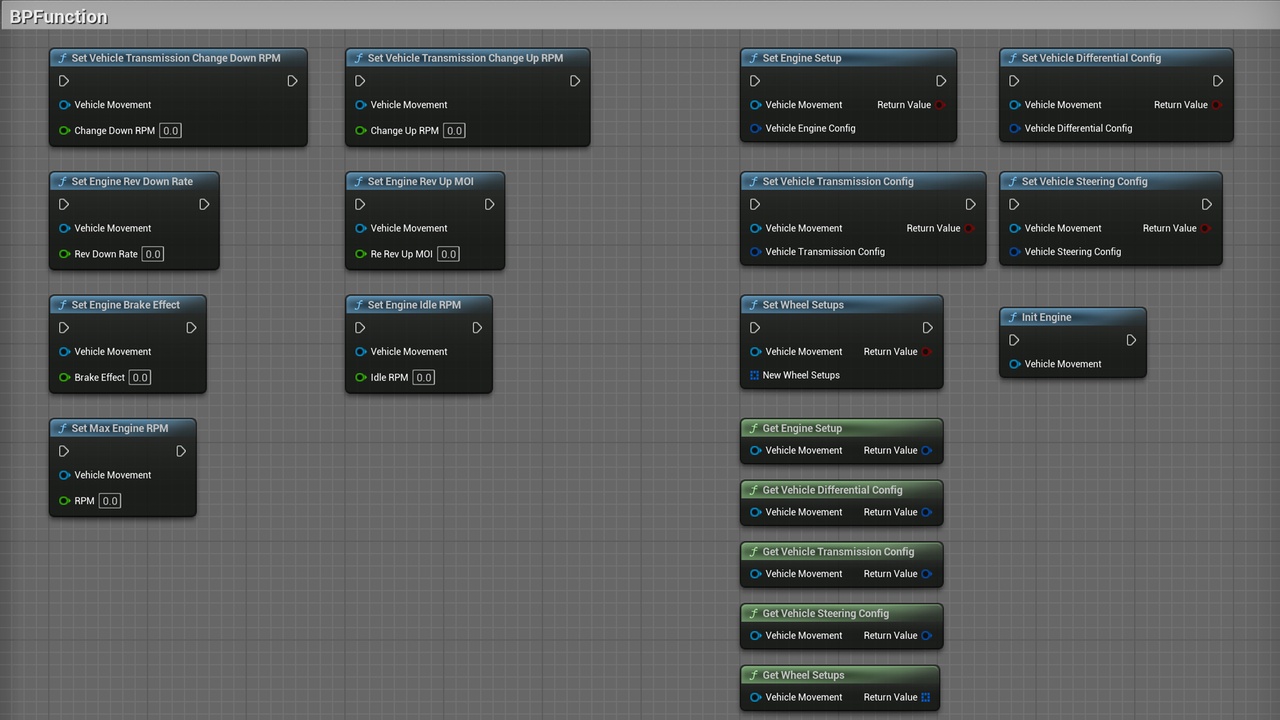Click Return Value pin on Set Vehicle Differential Config
Viewport: 1280px width, 720px height.
[1217, 105]
